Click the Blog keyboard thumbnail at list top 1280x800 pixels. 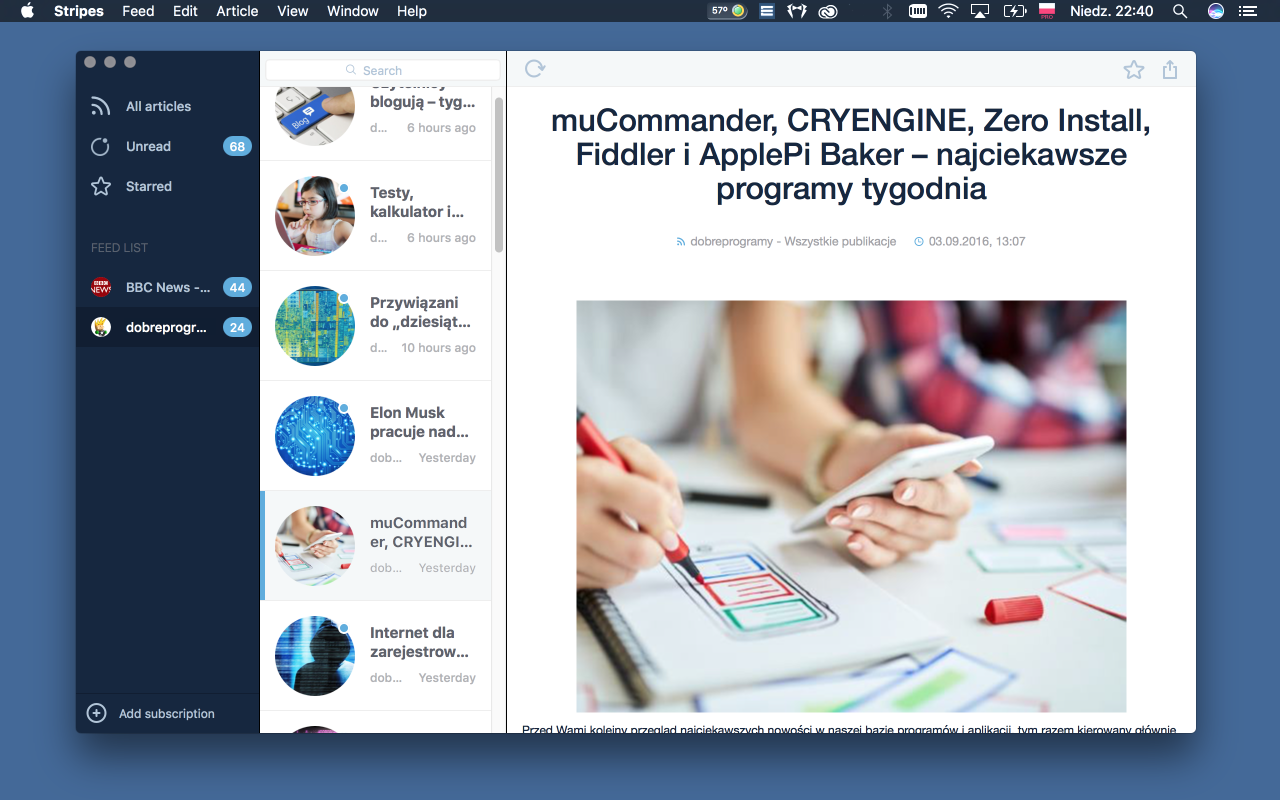315,117
